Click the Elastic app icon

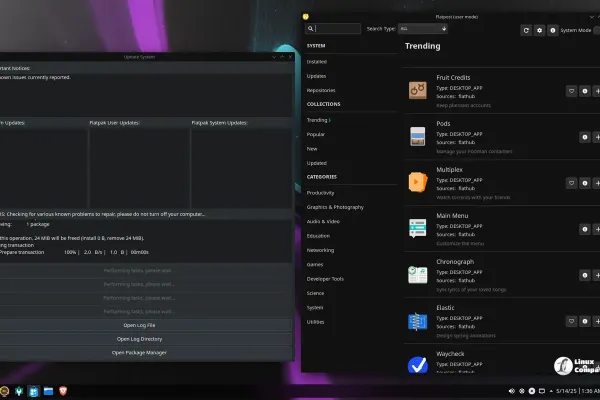417,321
